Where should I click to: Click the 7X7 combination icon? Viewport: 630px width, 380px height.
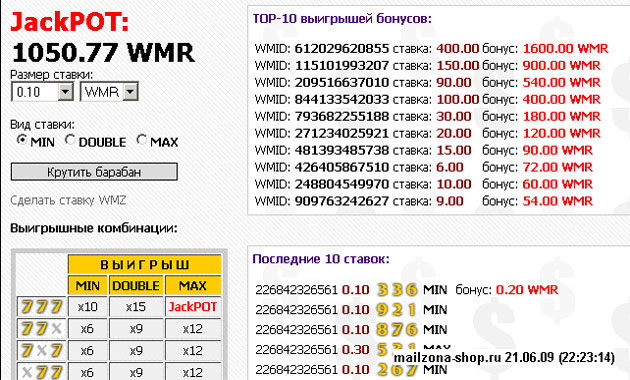42,351
